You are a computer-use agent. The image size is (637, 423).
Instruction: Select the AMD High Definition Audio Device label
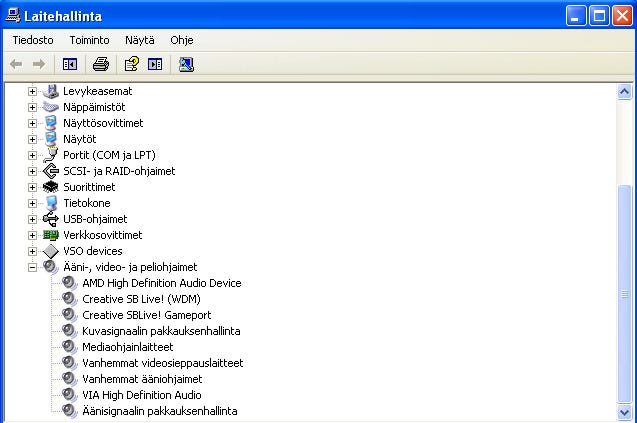point(162,283)
